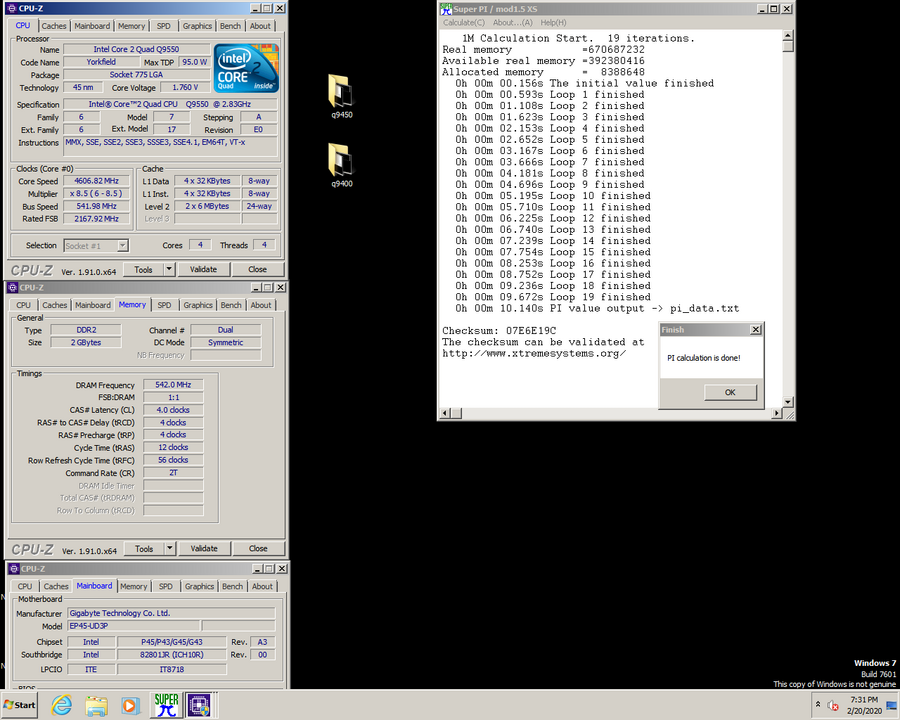Click the memory Size value 2 GBytes
This screenshot has width=900, height=720.
pyautogui.click(x=86, y=343)
